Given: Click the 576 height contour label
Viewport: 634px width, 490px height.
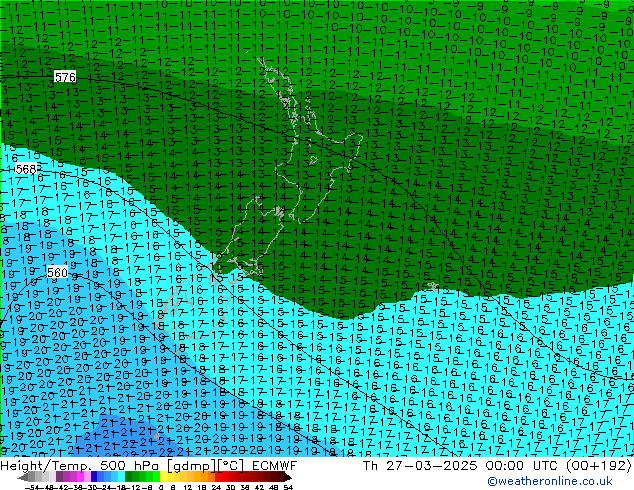Looking at the screenshot, I should [x=65, y=77].
